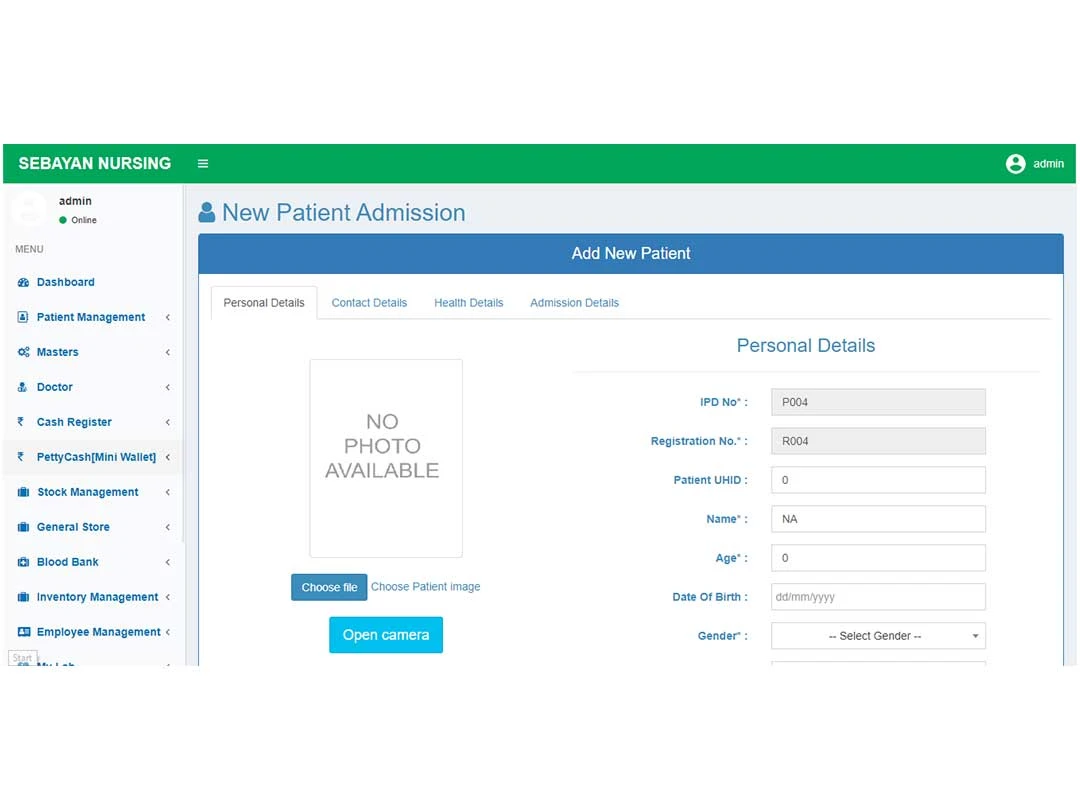Select the Cash Register rupee icon
This screenshot has height=810, width=1080.
point(23,422)
